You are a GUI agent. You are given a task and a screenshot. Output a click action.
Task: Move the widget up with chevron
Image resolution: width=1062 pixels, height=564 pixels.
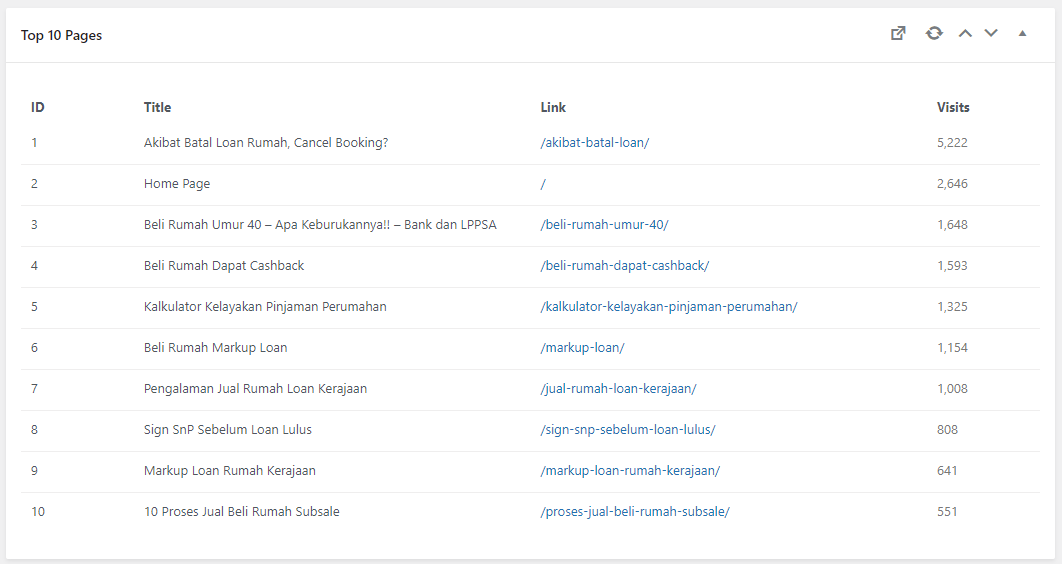tap(965, 33)
